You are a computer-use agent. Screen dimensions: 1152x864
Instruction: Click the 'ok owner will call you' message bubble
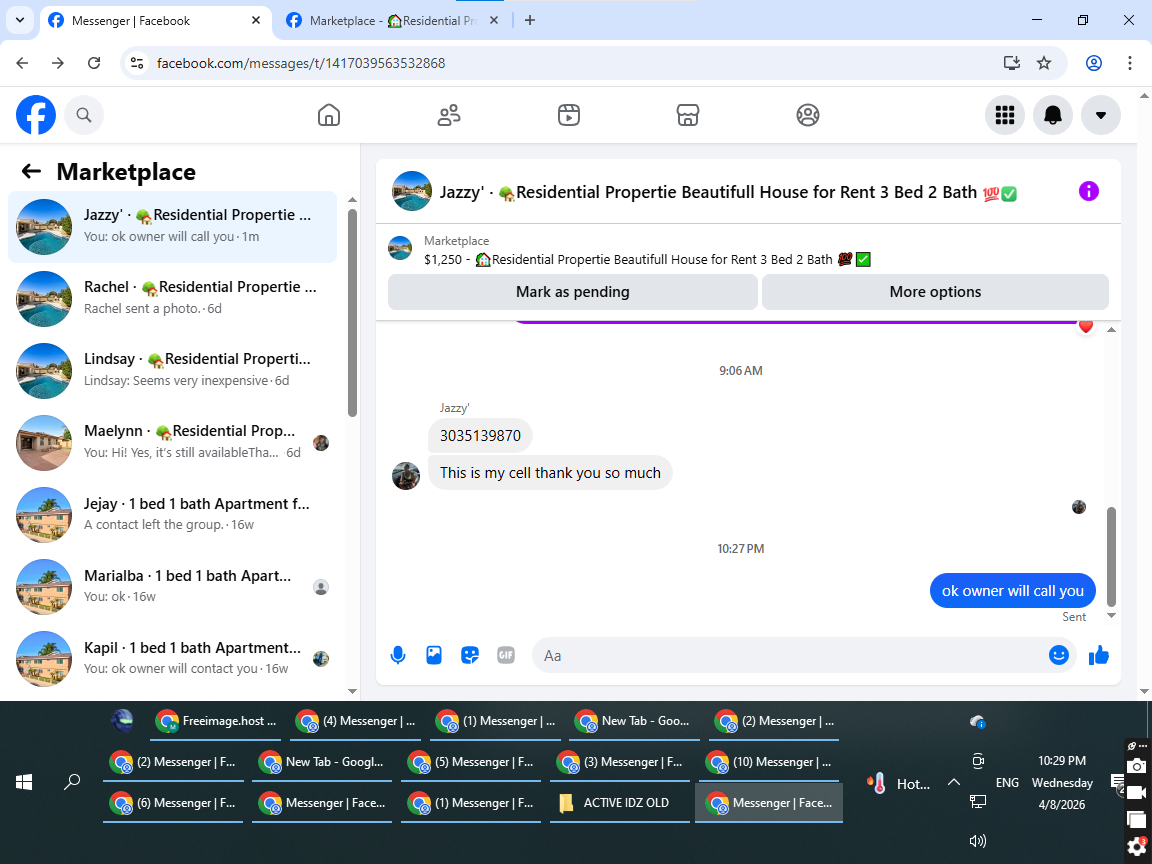1012,591
